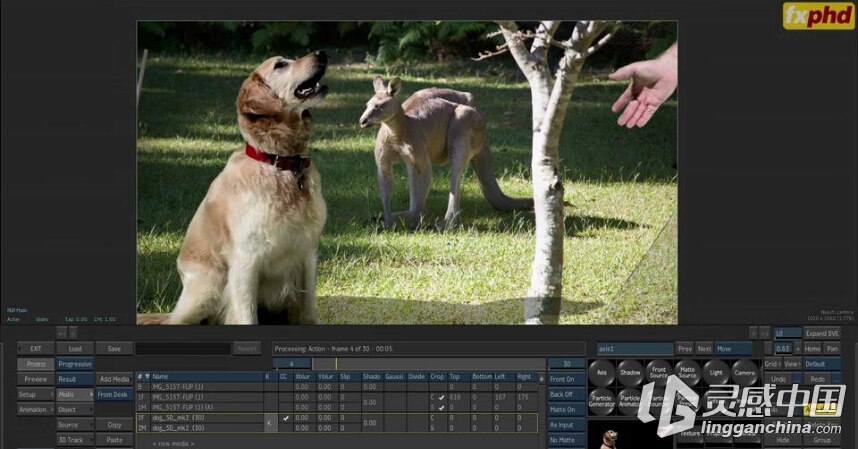Add a Camera node
The height and width of the screenshot is (449, 858).
point(744,373)
